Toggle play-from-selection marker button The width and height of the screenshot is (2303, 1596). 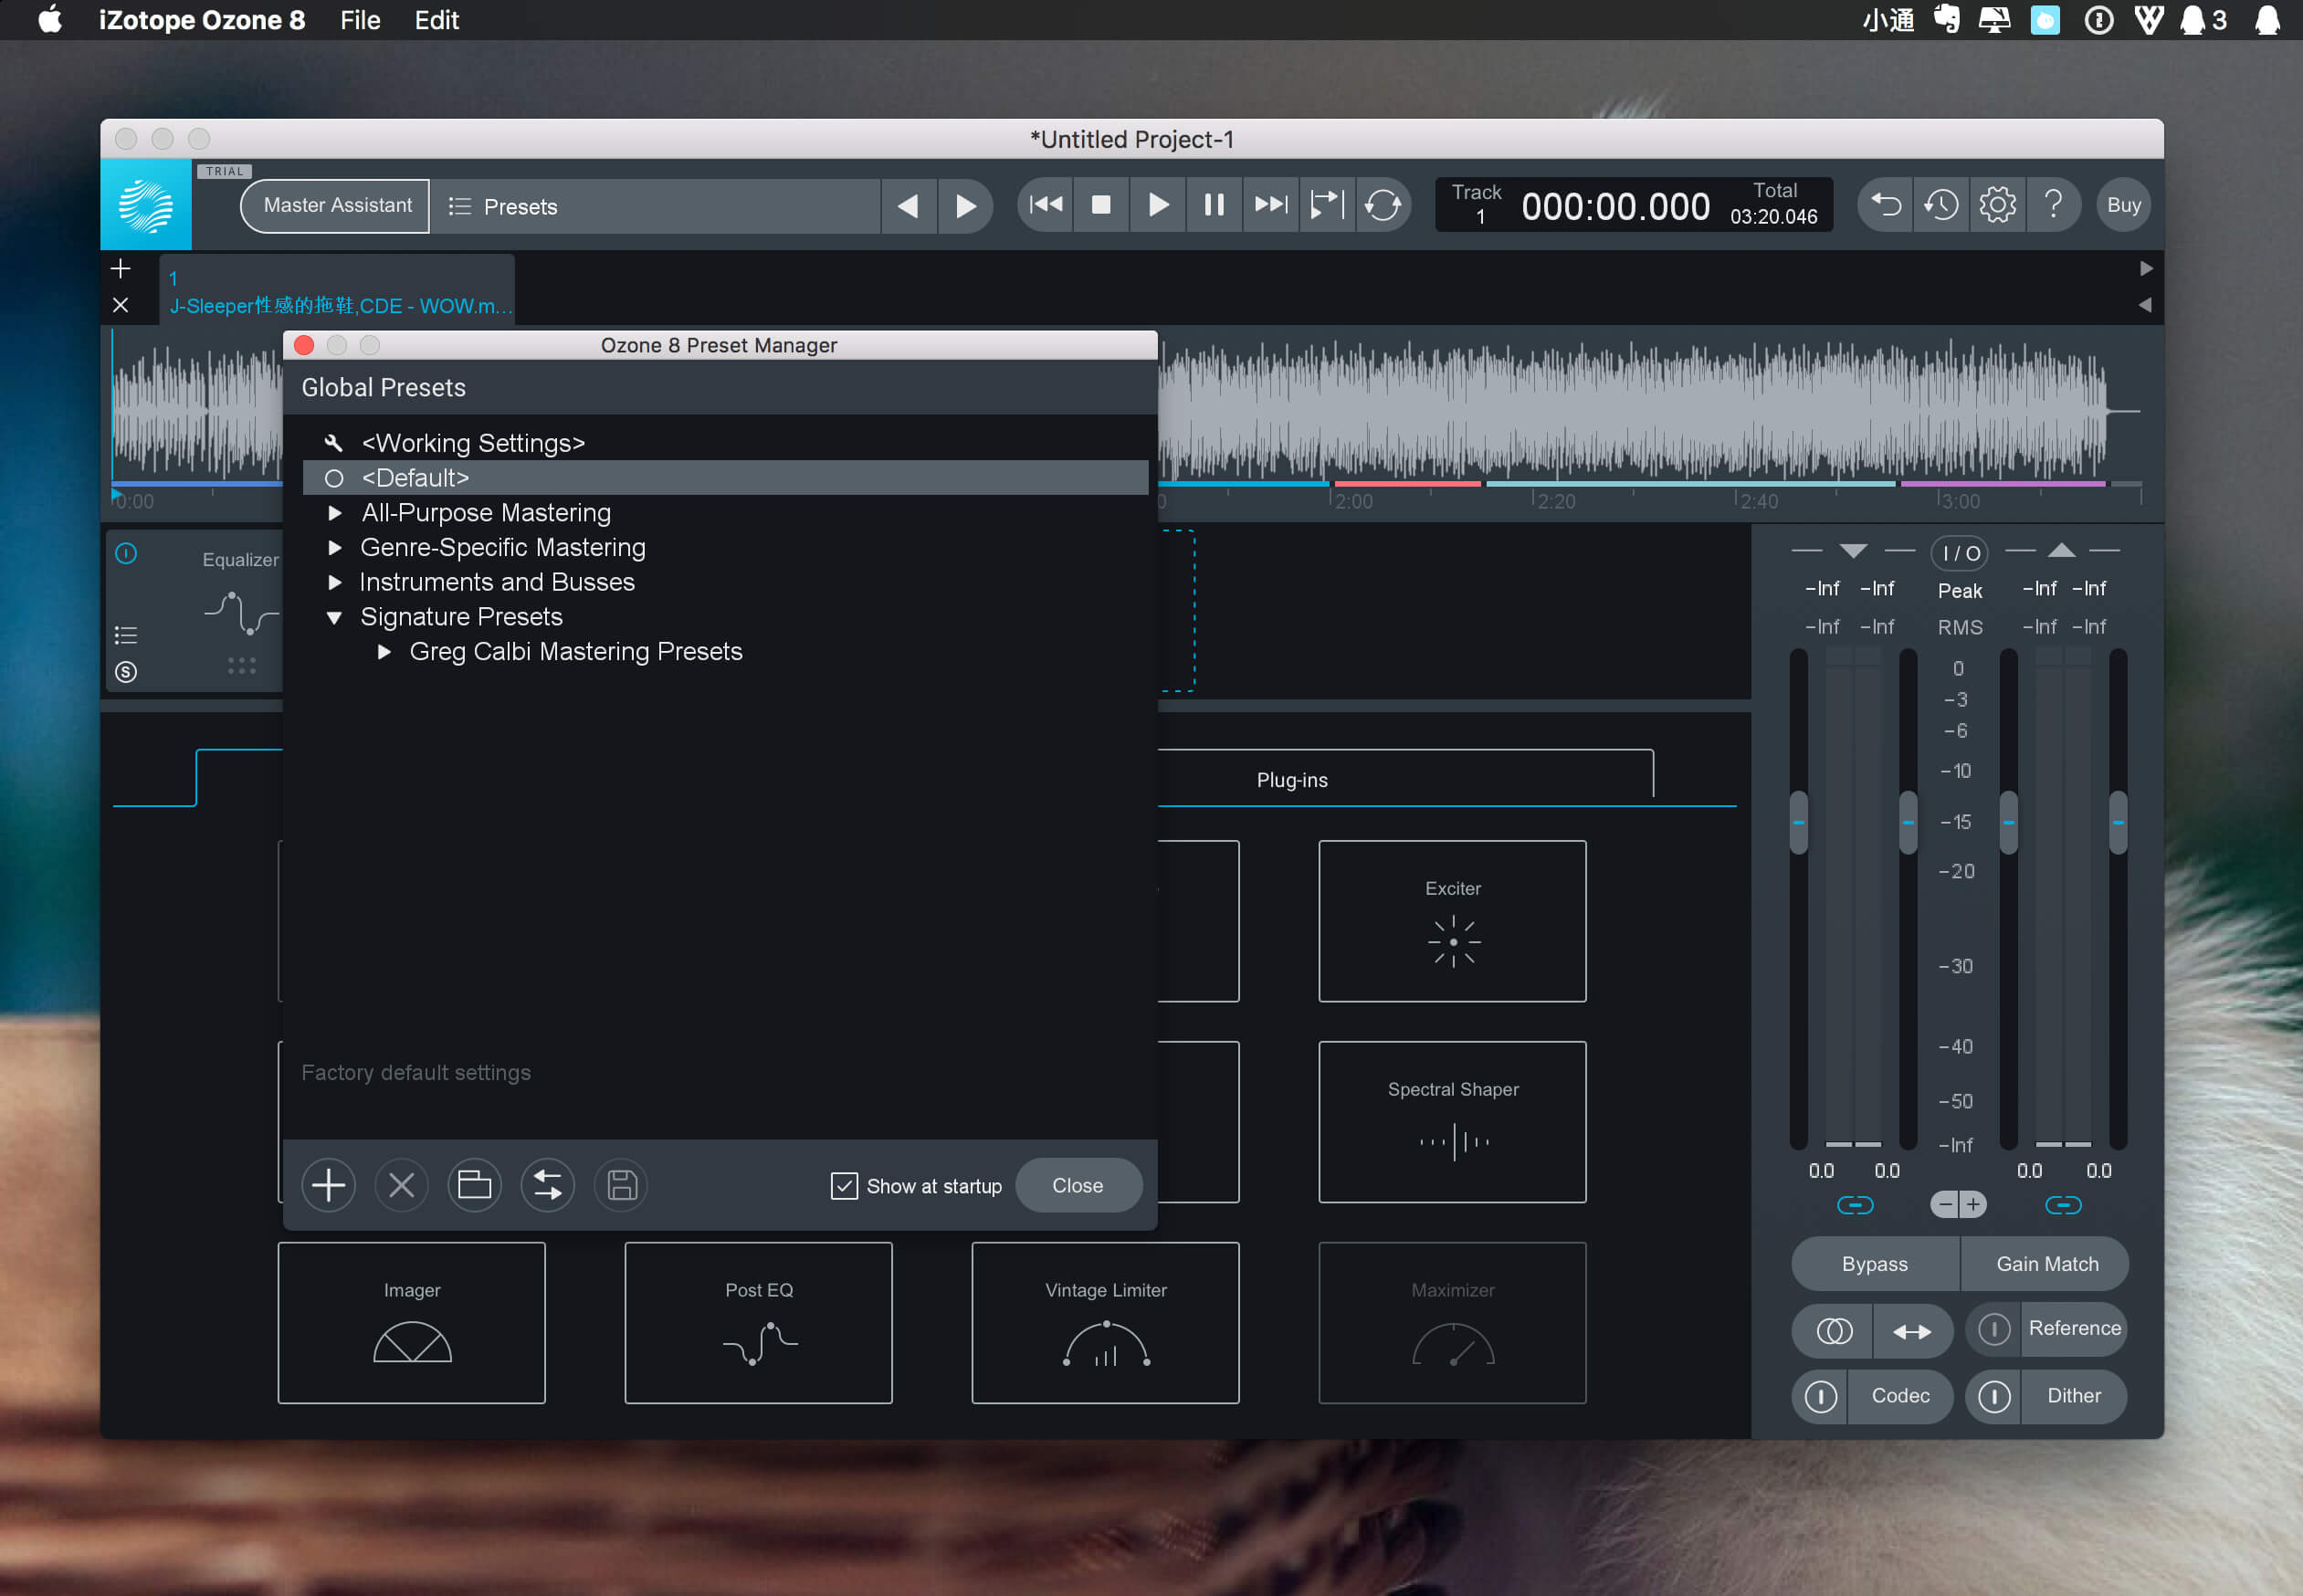[x=1327, y=205]
